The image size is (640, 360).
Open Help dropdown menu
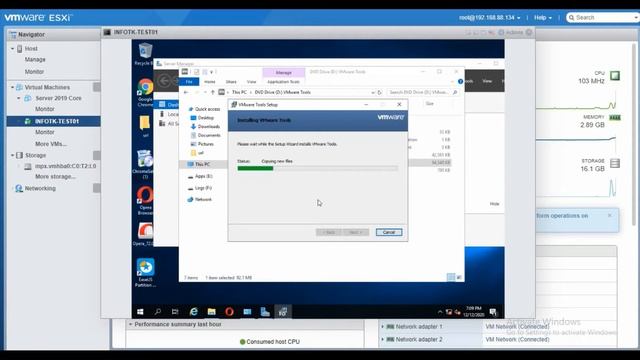coord(543,18)
